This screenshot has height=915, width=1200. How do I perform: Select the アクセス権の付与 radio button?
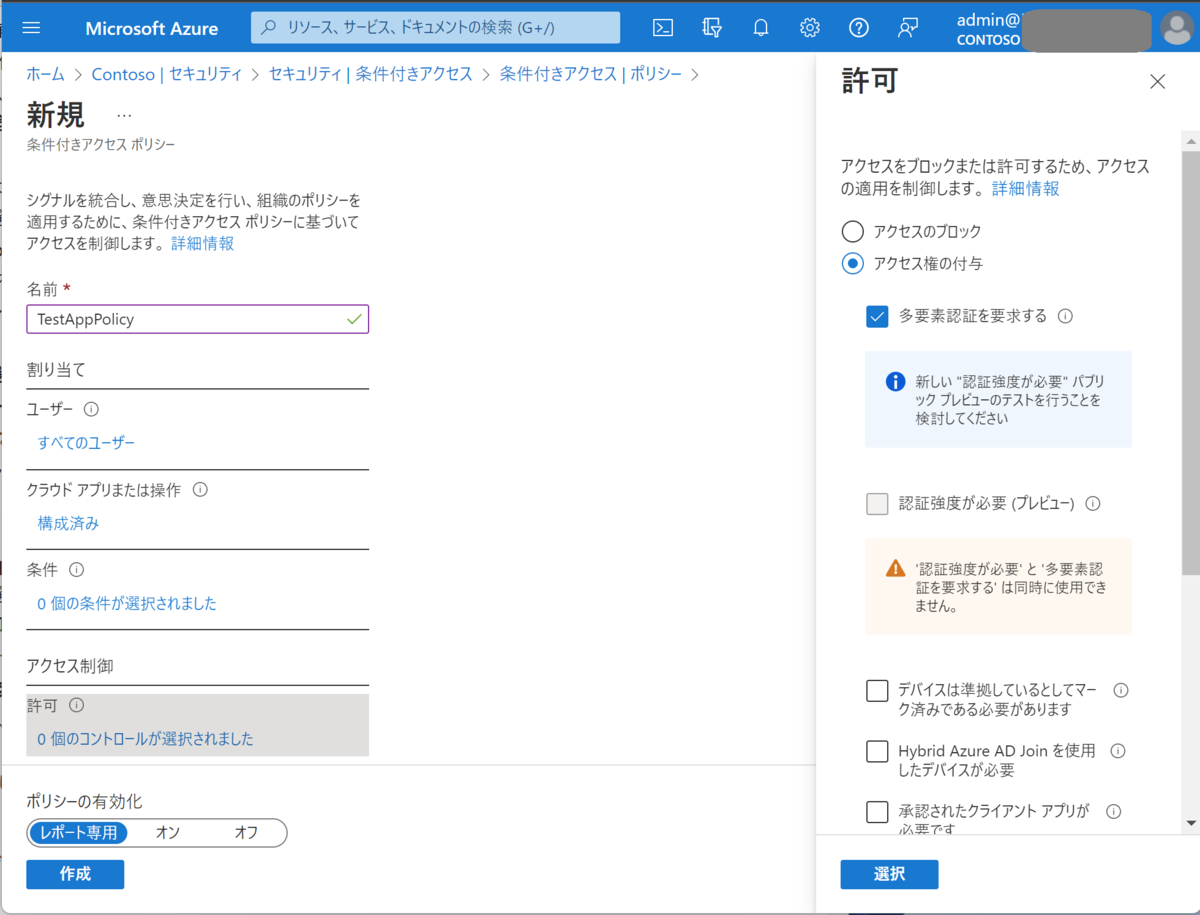tap(852, 264)
